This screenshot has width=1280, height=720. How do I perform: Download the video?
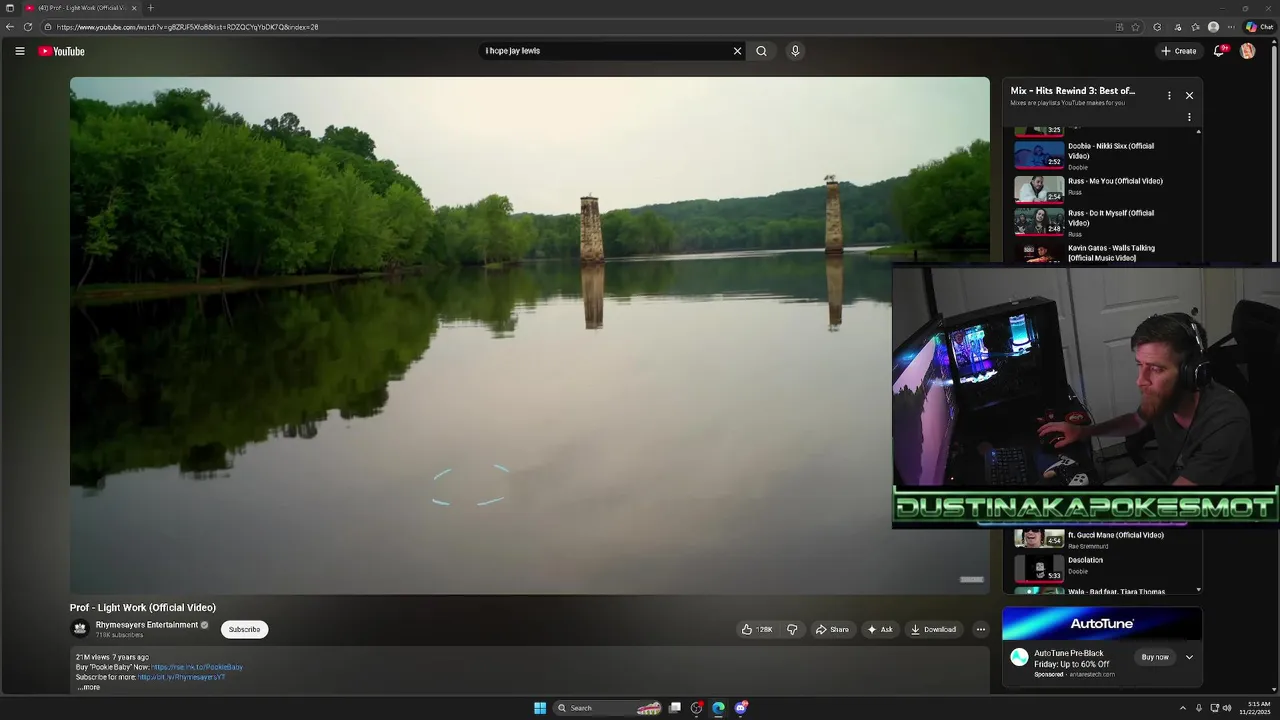[x=934, y=629]
